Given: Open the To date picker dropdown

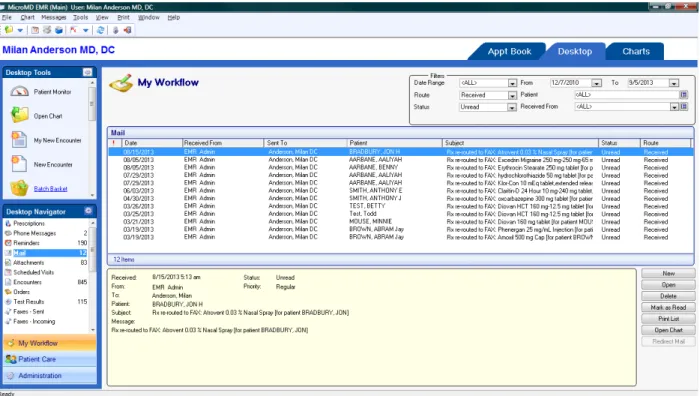Looking at the screenshot, I should point(674,83).
